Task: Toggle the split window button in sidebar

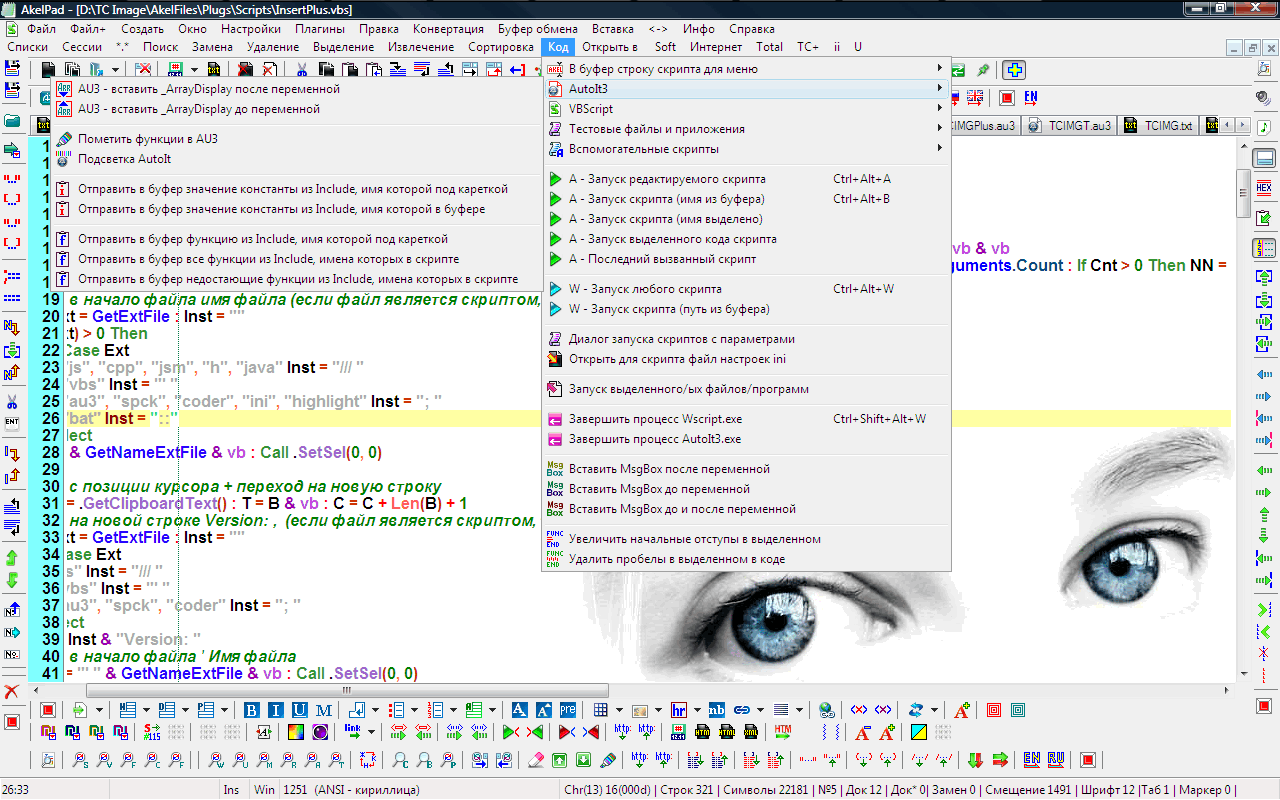Action: 1264,158
